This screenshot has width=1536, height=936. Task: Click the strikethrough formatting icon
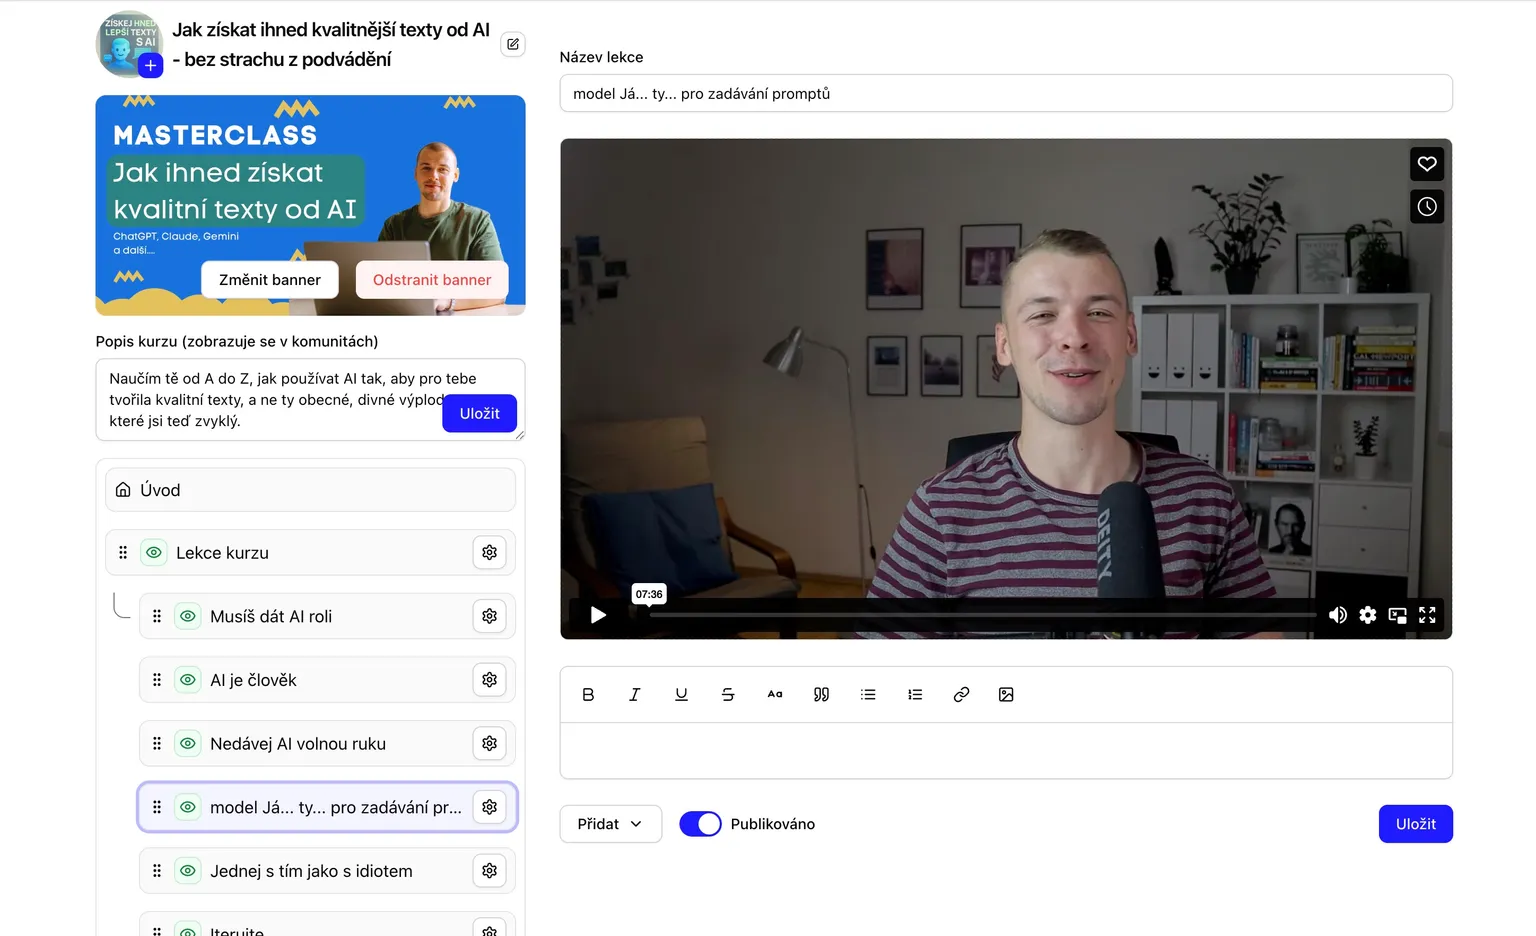pos(728,695)
